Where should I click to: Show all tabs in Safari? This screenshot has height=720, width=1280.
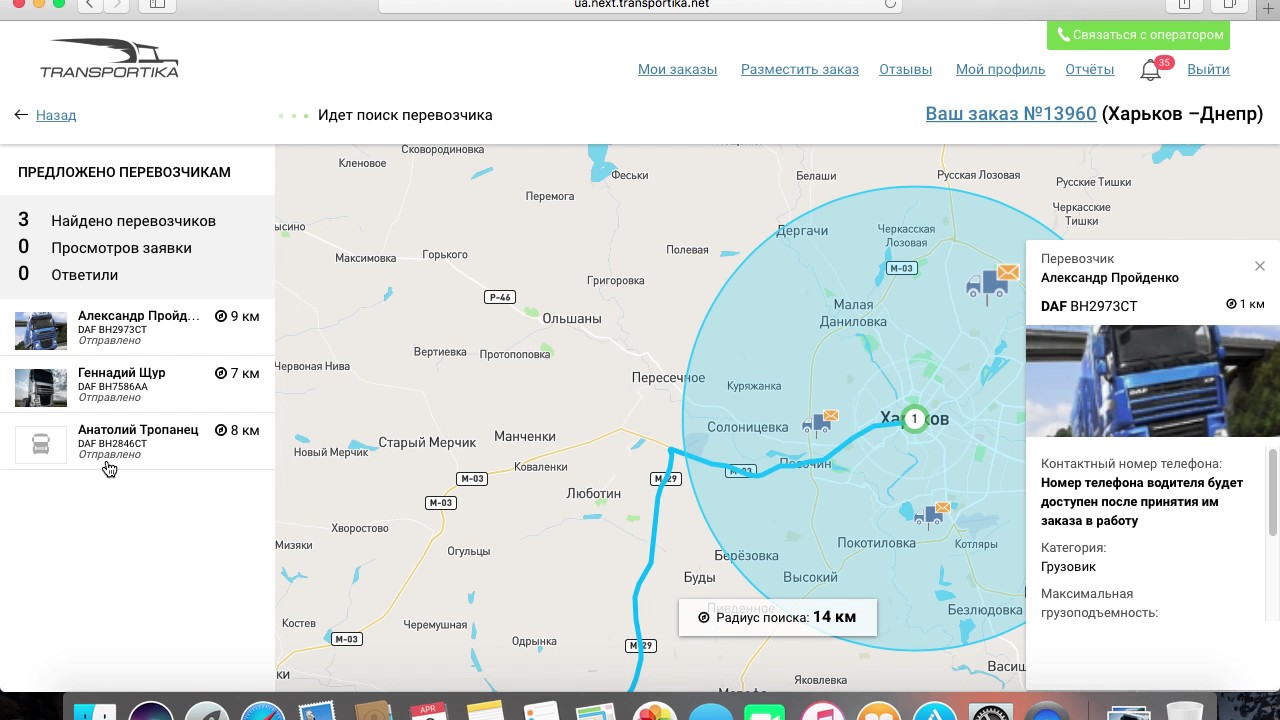click(x=1231, y=5)
